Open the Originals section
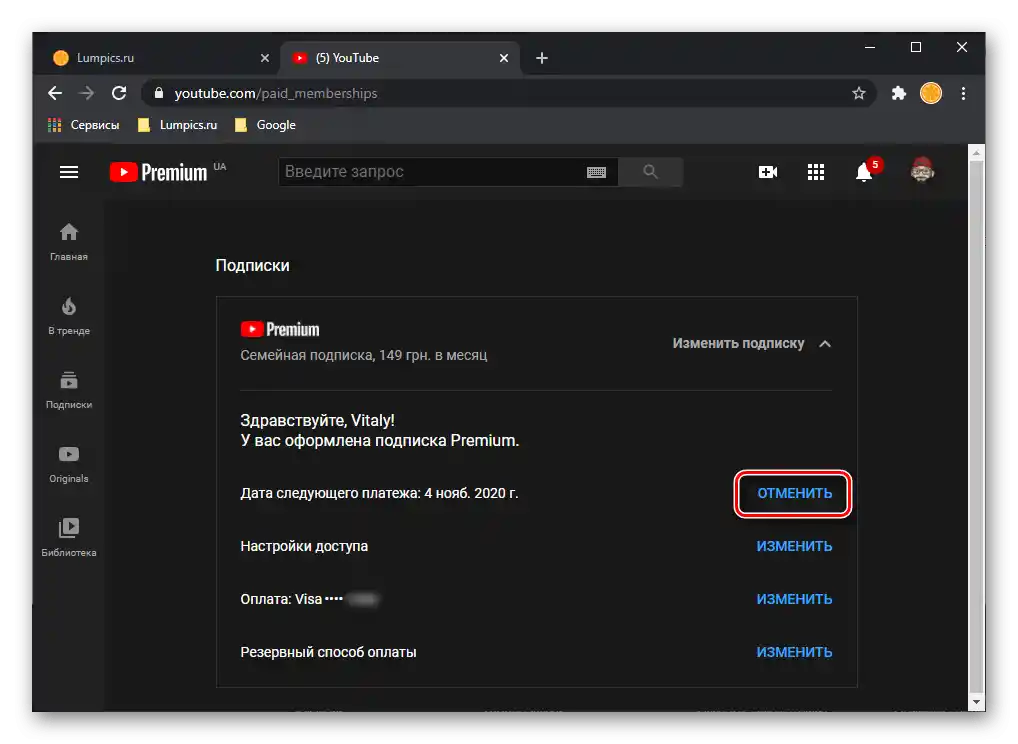The image size is (1018, 744). [x=68, y=462]
